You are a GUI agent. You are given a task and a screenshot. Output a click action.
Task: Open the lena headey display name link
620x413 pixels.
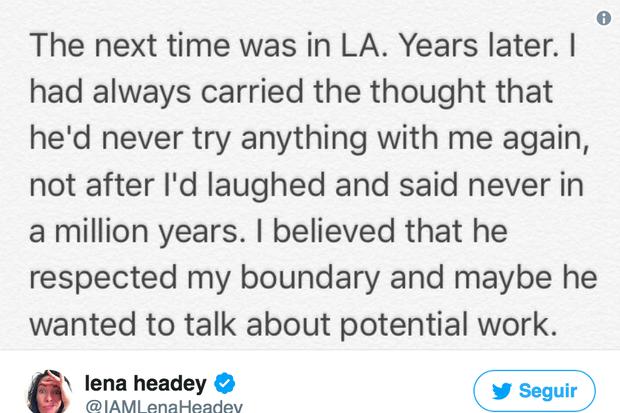(x=146, y=383)
